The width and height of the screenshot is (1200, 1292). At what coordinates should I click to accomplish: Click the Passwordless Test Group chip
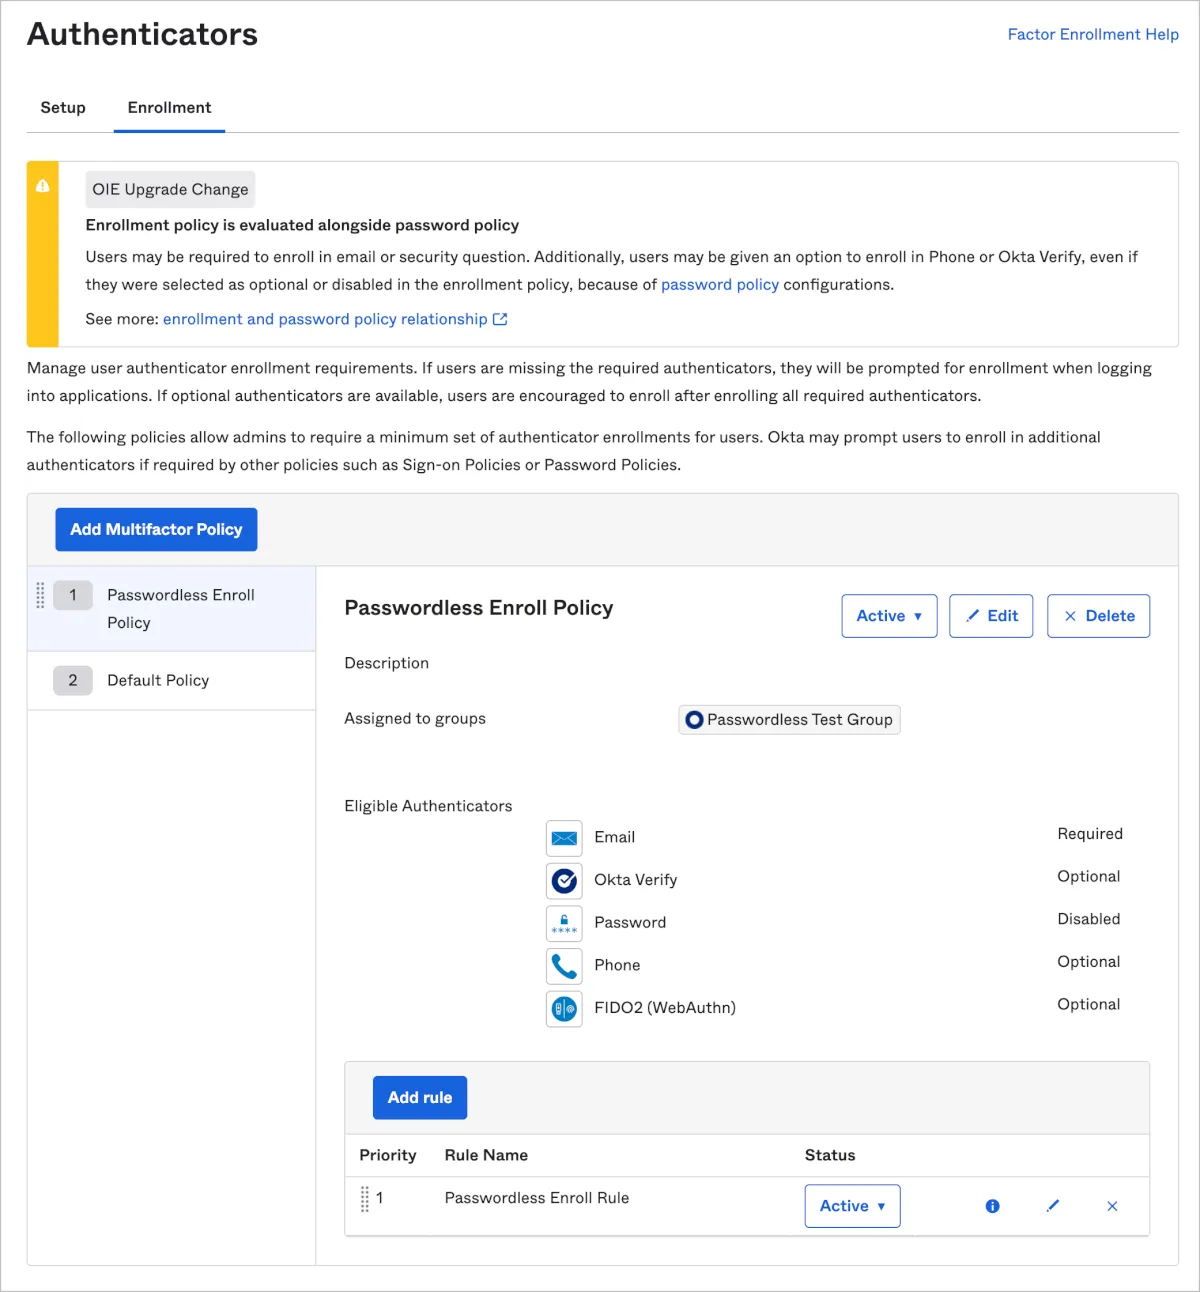tap(789, 720)
